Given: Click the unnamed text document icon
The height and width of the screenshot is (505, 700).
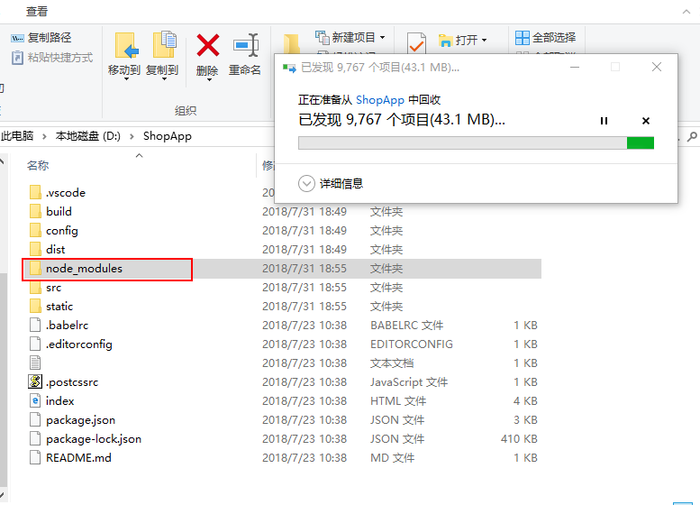Looking at the screenshot, I should [x=35, y=363].
